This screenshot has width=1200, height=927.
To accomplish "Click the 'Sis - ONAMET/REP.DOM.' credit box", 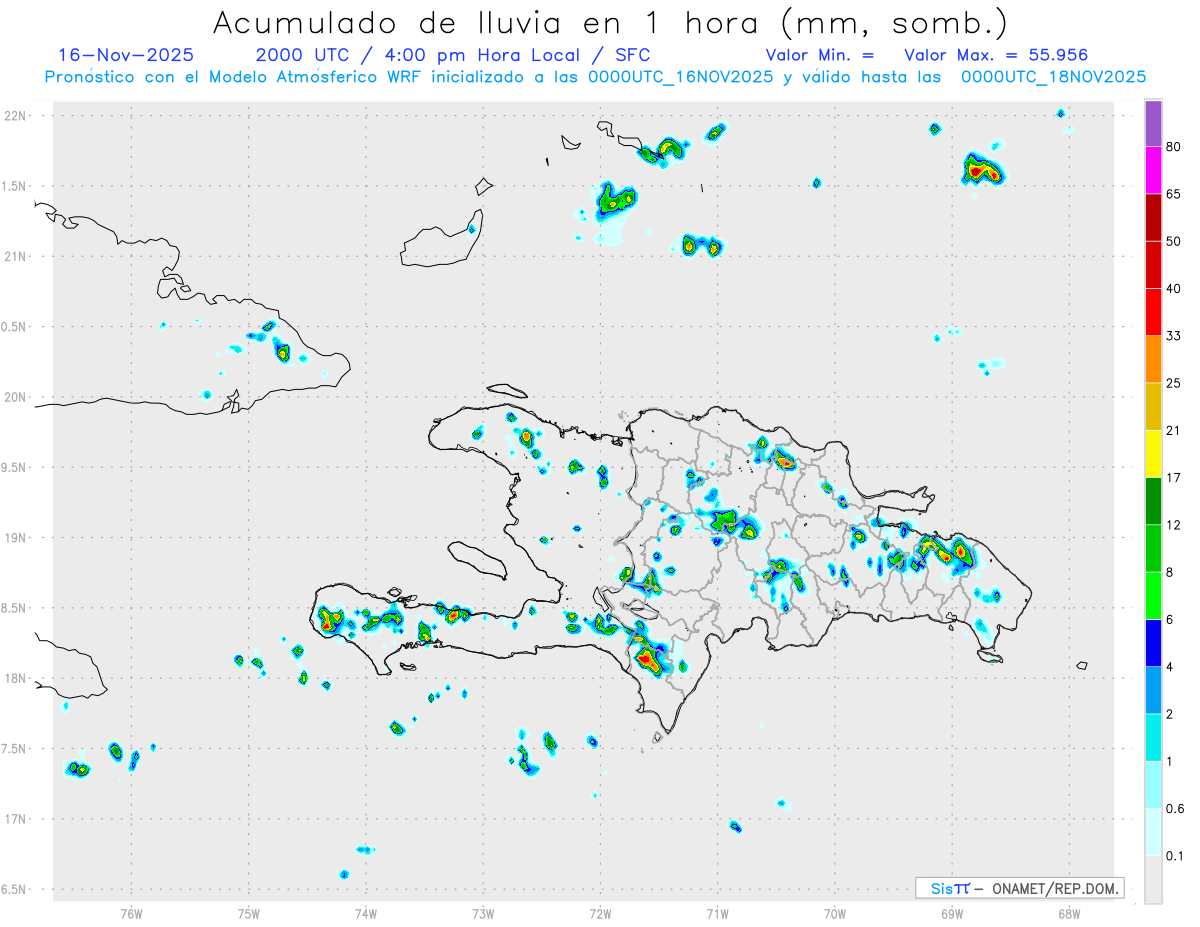I will click(x=1019, y=888).
